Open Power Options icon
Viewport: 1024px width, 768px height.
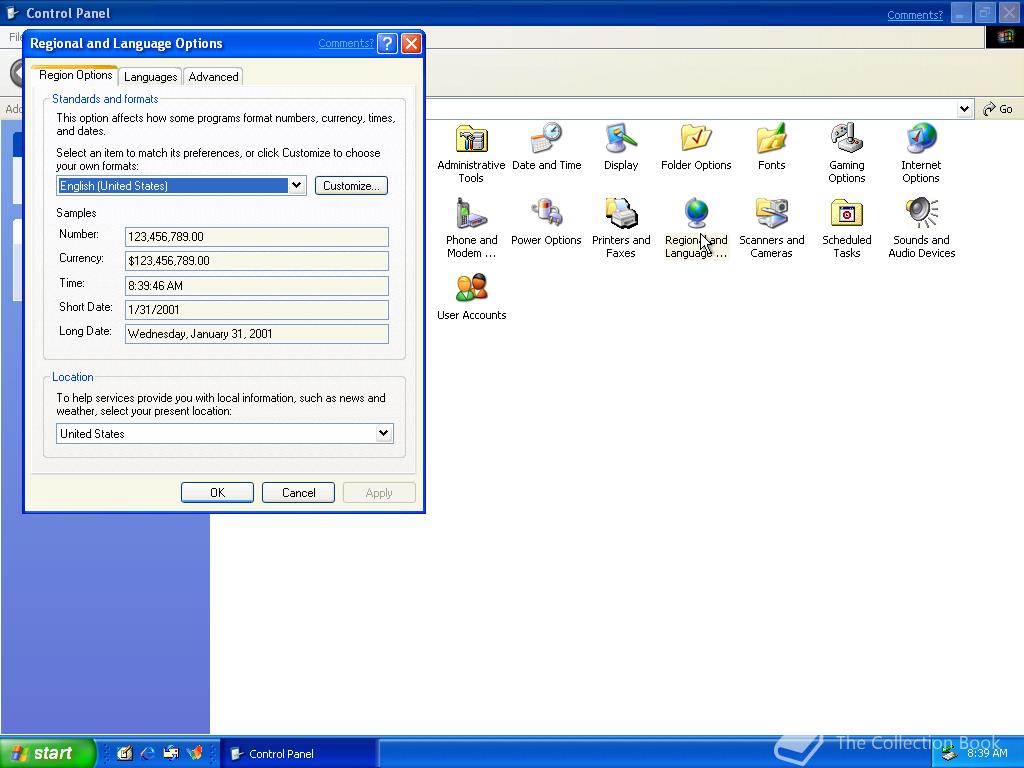point(547,214)
